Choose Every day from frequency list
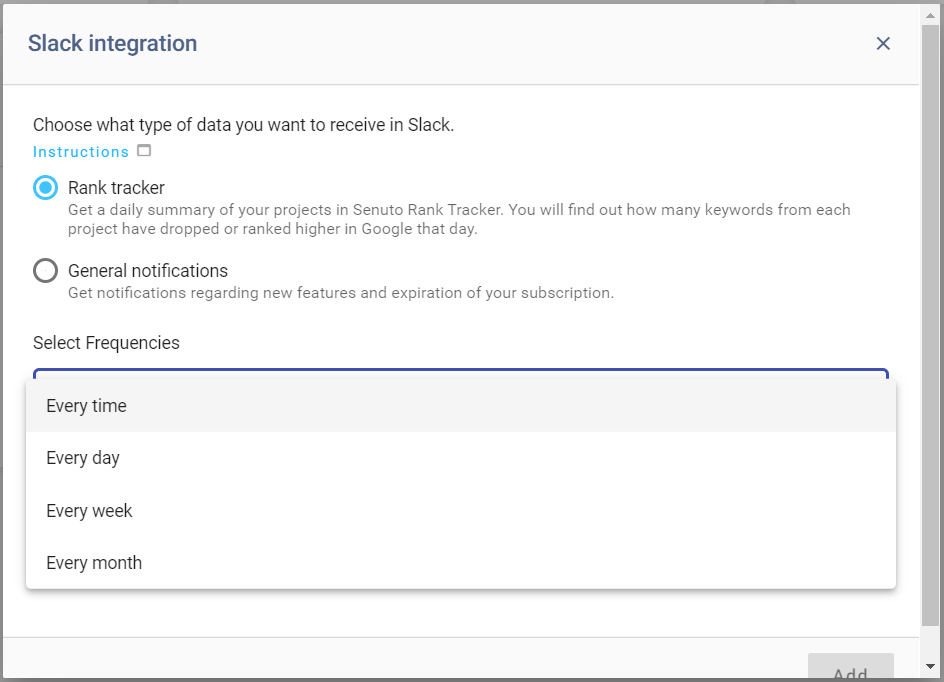The image size is (944, 682). (x=461, y=458)
